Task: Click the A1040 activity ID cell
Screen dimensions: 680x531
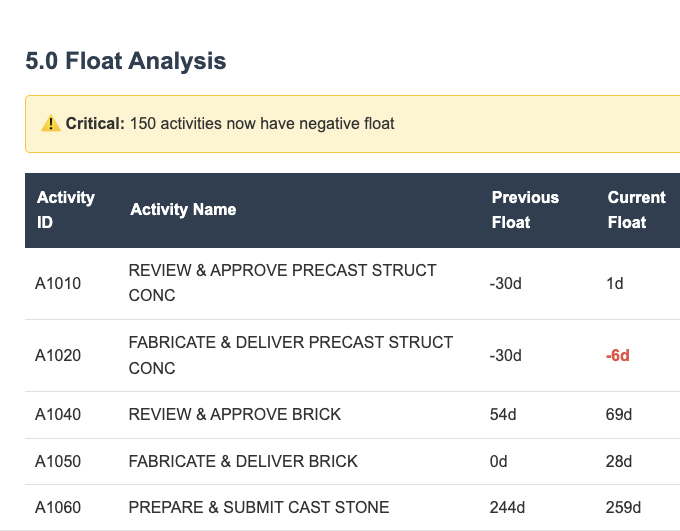Action: (x=58, y=414)
